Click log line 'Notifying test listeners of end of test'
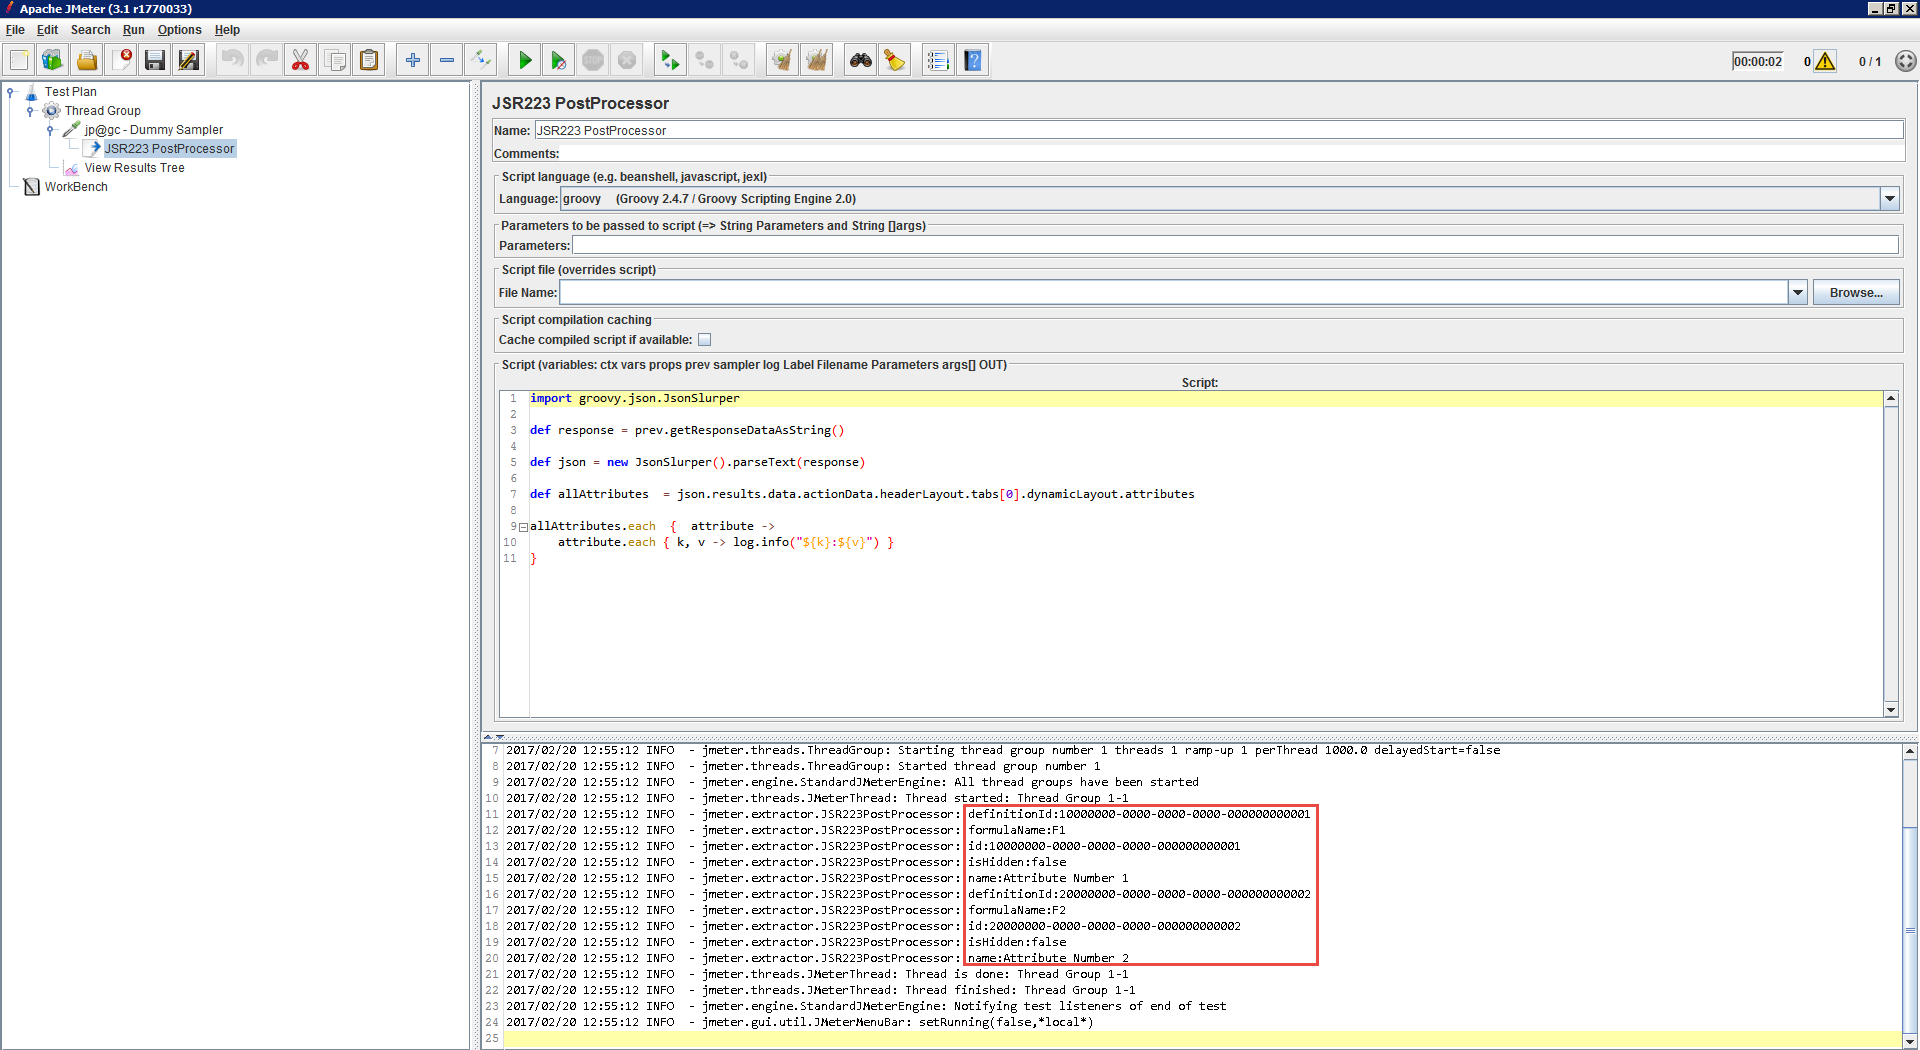This screenshot has width=1920, height=1050. point(1090,1007)
